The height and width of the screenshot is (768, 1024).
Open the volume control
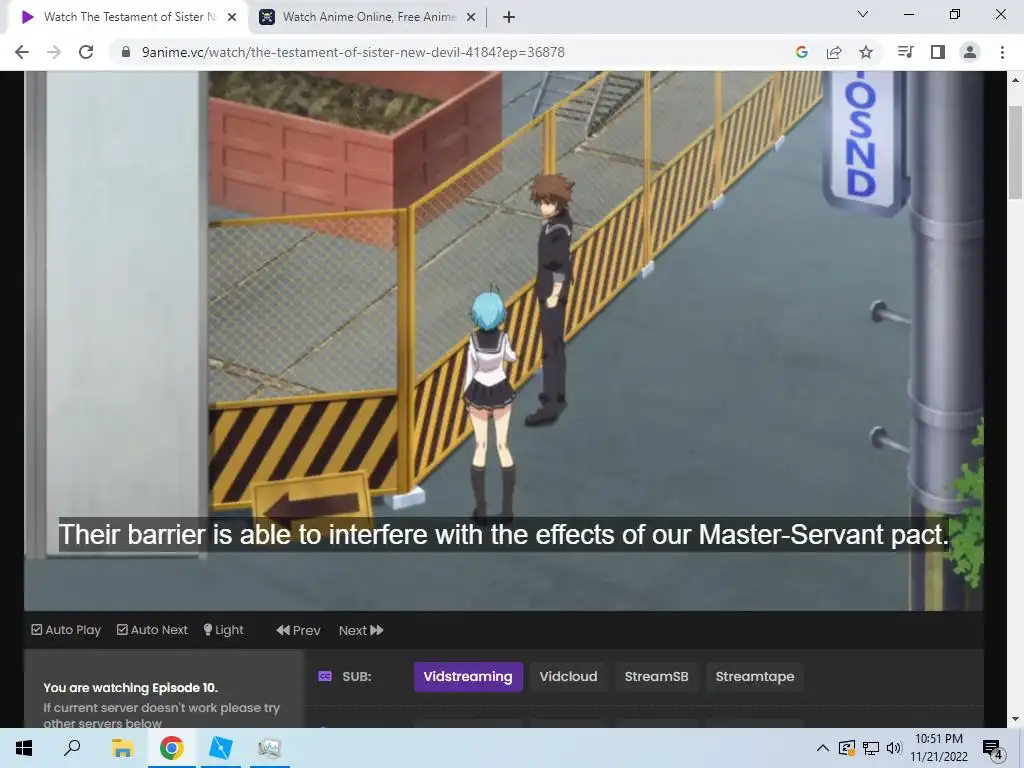point(894,748)
